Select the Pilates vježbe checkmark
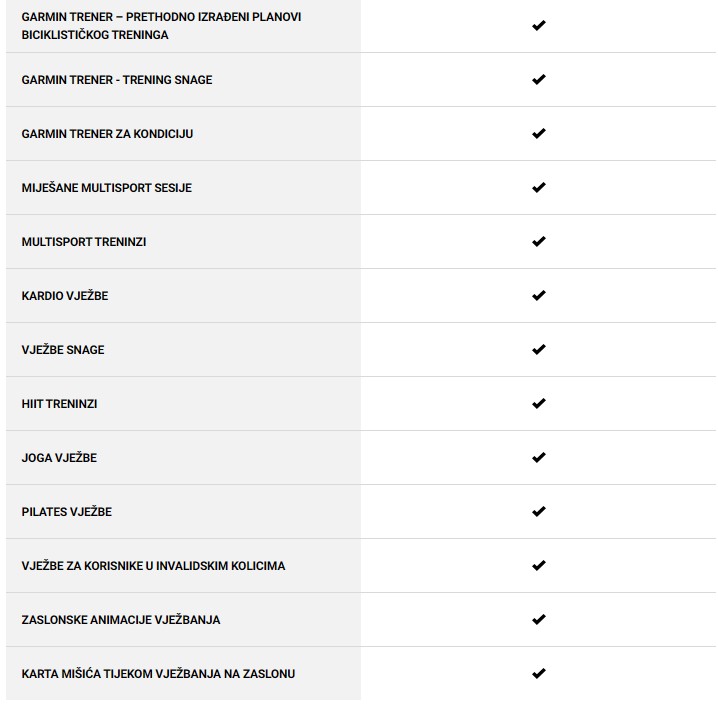Screen dimensions: 718x710 538,512
